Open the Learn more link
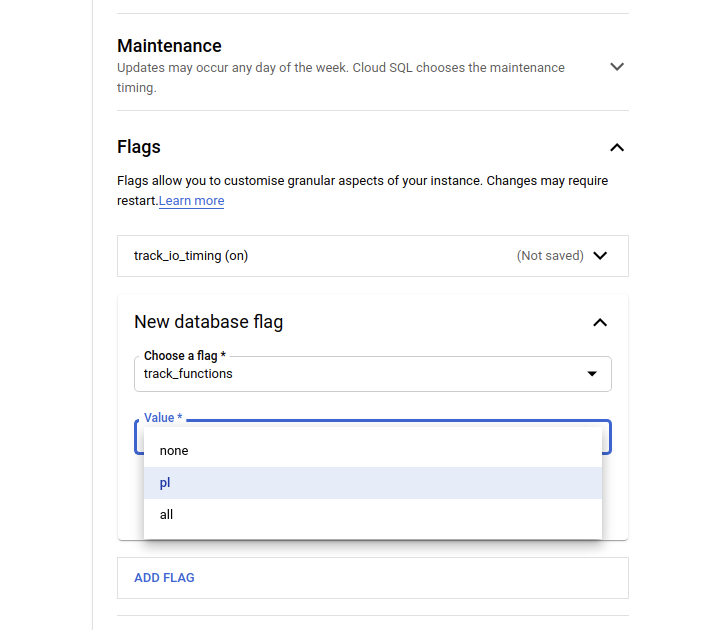 click(x=191, y=201)
